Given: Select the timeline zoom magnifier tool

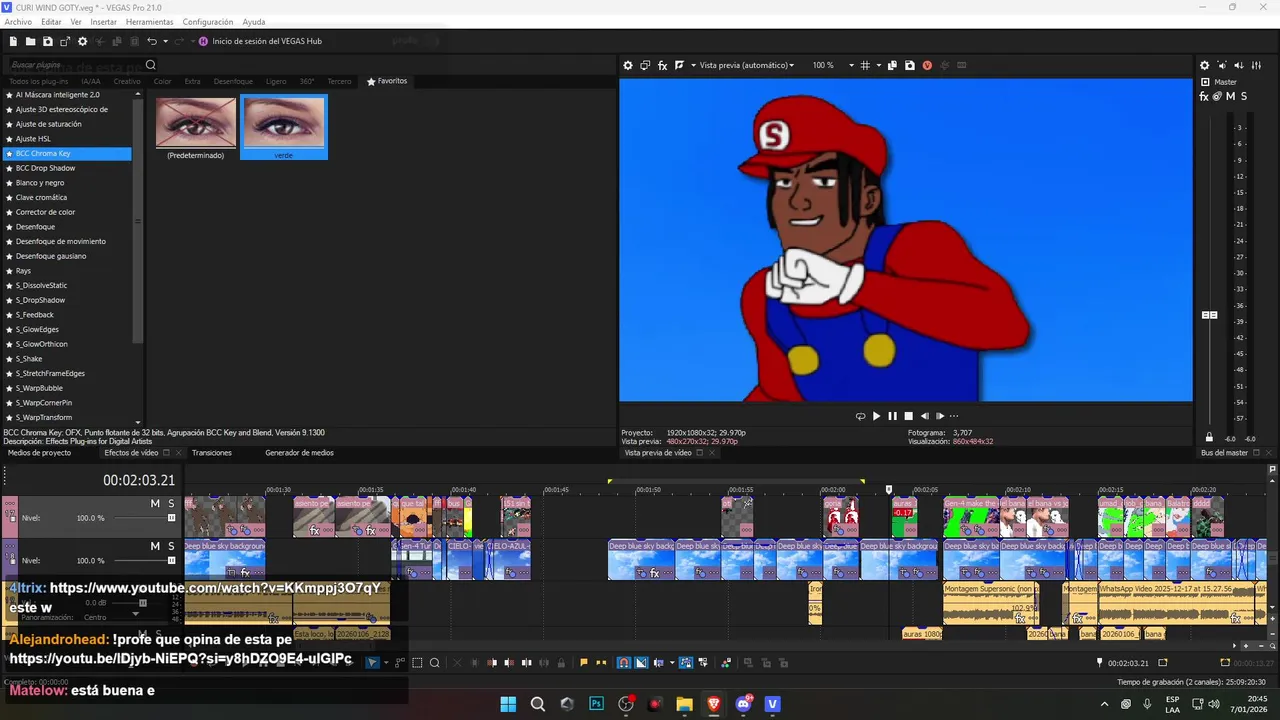Looking at the screenshot, I should tap(434, 662).
